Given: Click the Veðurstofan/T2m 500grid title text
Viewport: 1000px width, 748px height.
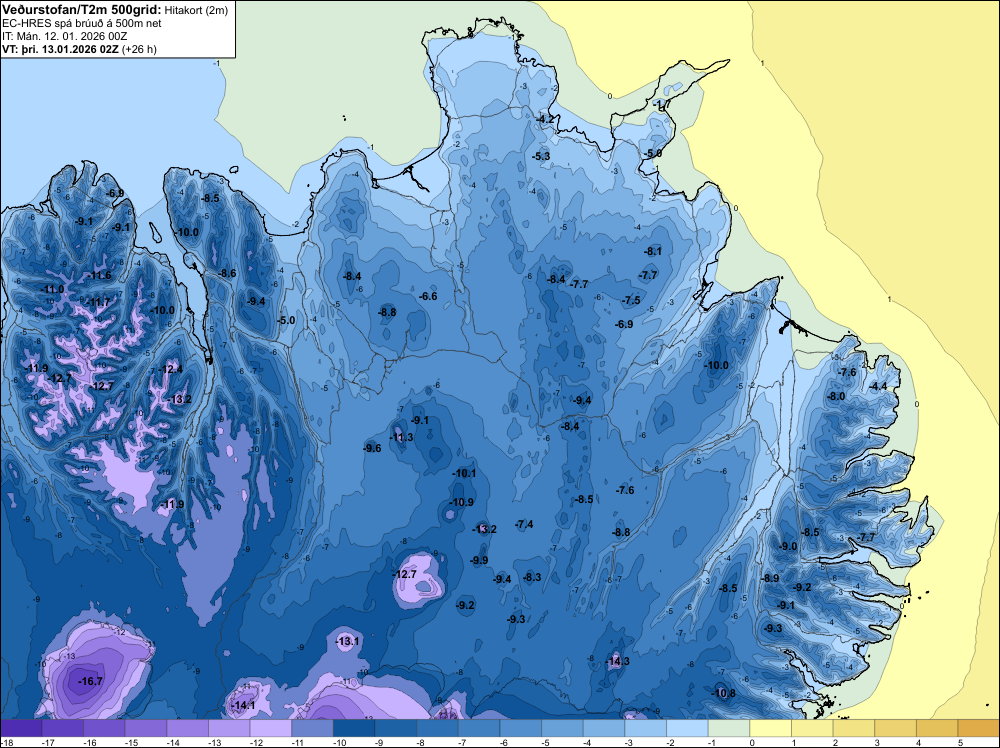Looking at the screenshot, I should point(82,9).
